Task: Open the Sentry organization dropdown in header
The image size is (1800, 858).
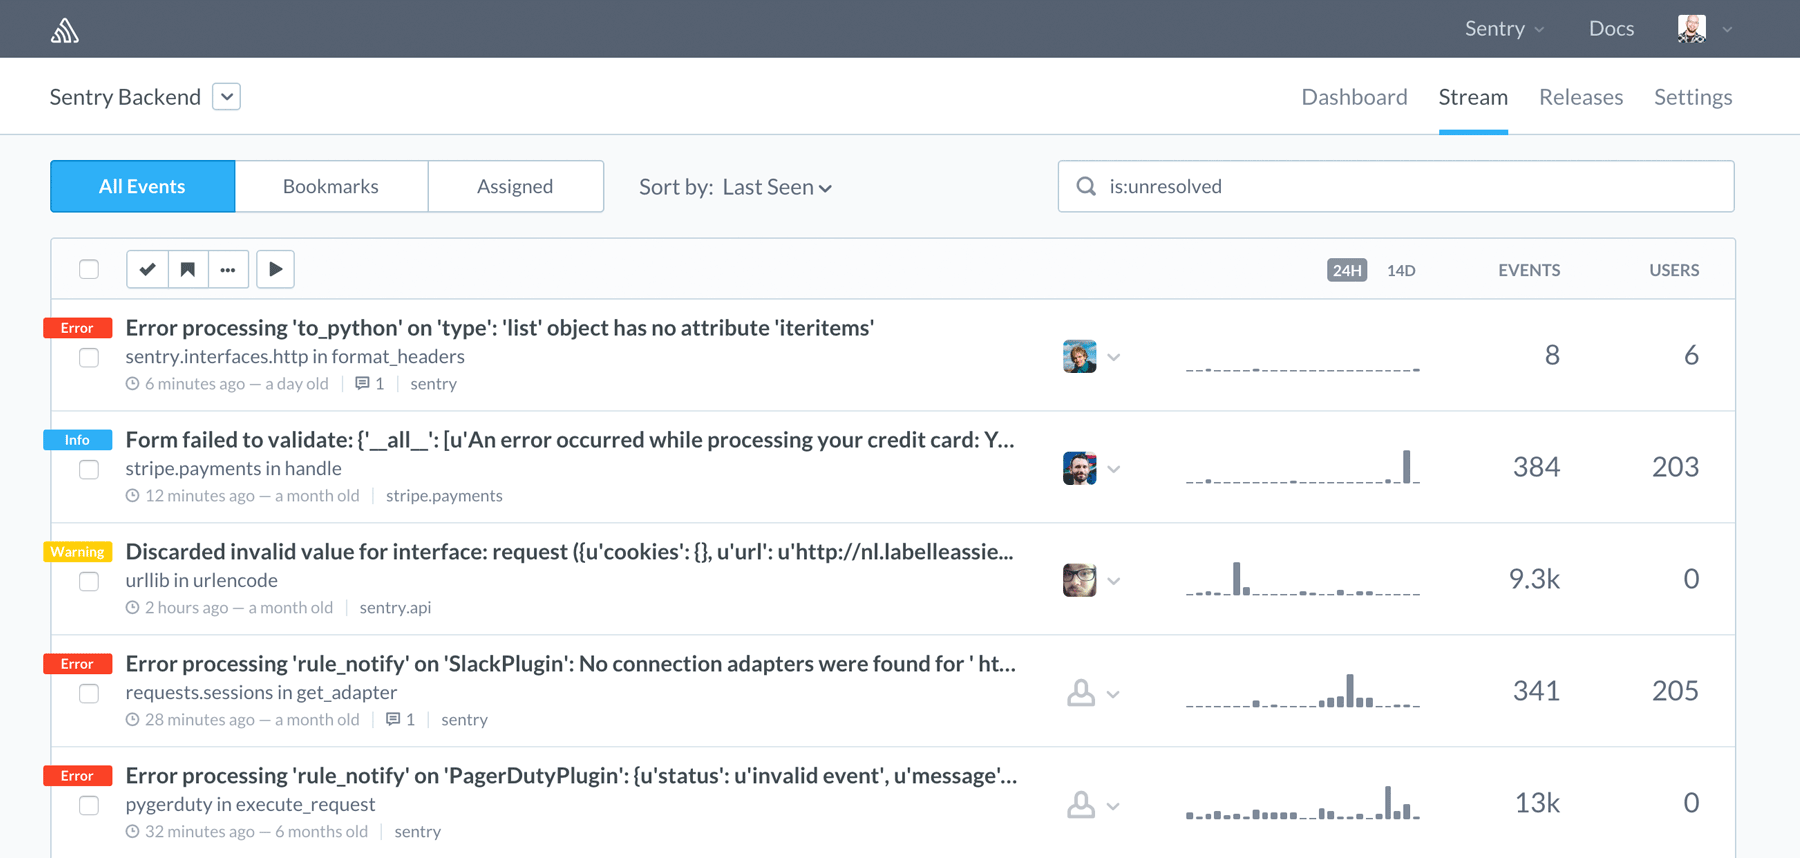Action: tap(1504, 28)
